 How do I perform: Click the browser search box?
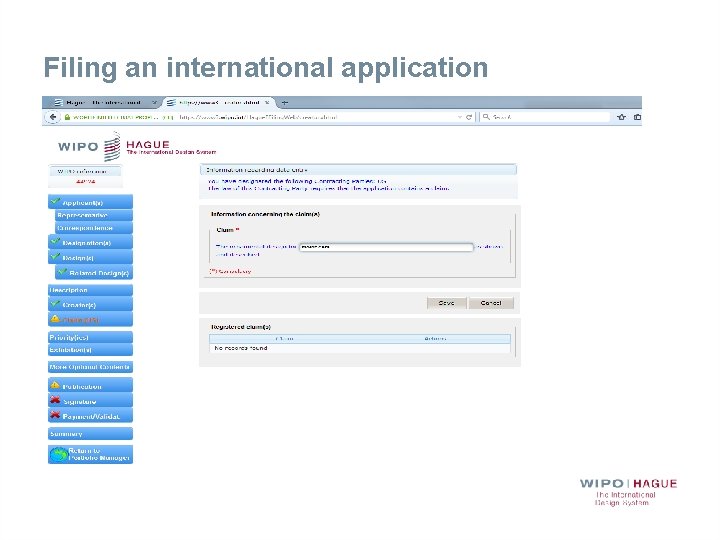pos(545,117)
